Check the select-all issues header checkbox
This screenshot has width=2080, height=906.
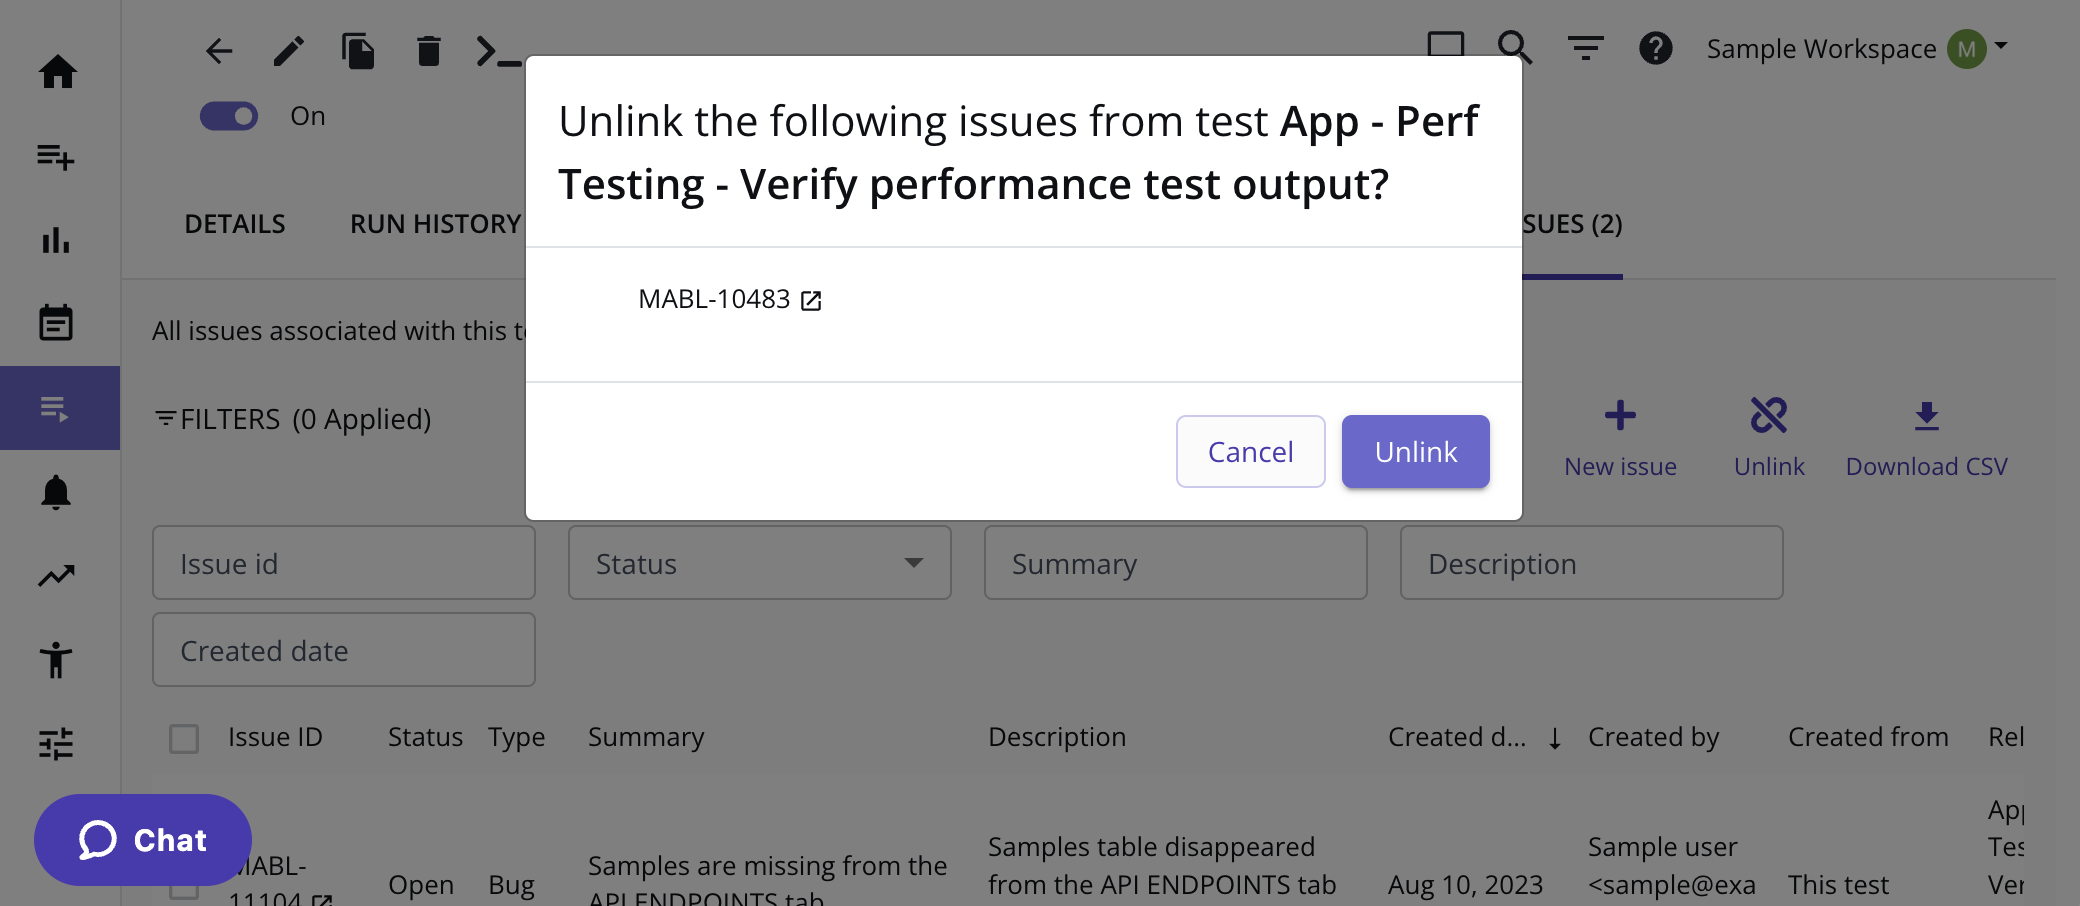click(x=184, y=739)
